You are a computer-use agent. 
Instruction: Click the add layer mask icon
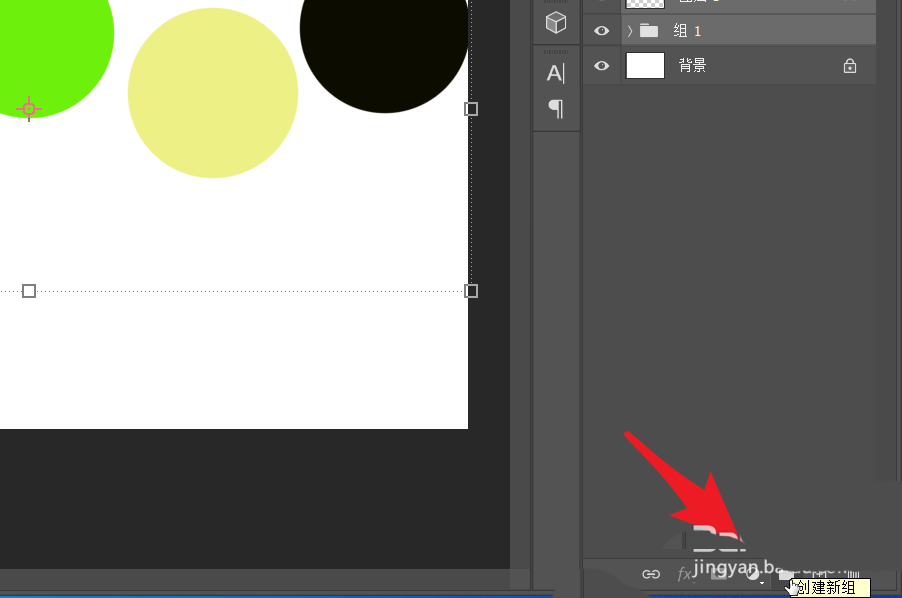(719, 574)
